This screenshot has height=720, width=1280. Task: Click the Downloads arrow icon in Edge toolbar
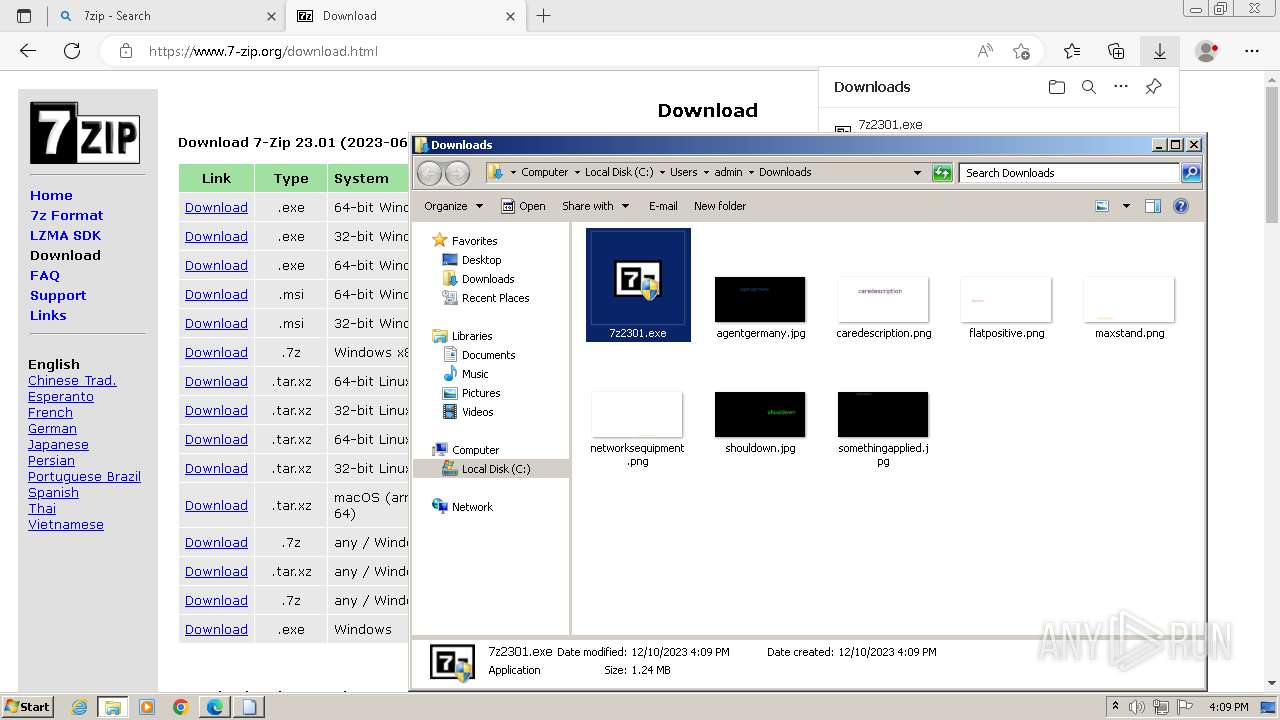1160,51
